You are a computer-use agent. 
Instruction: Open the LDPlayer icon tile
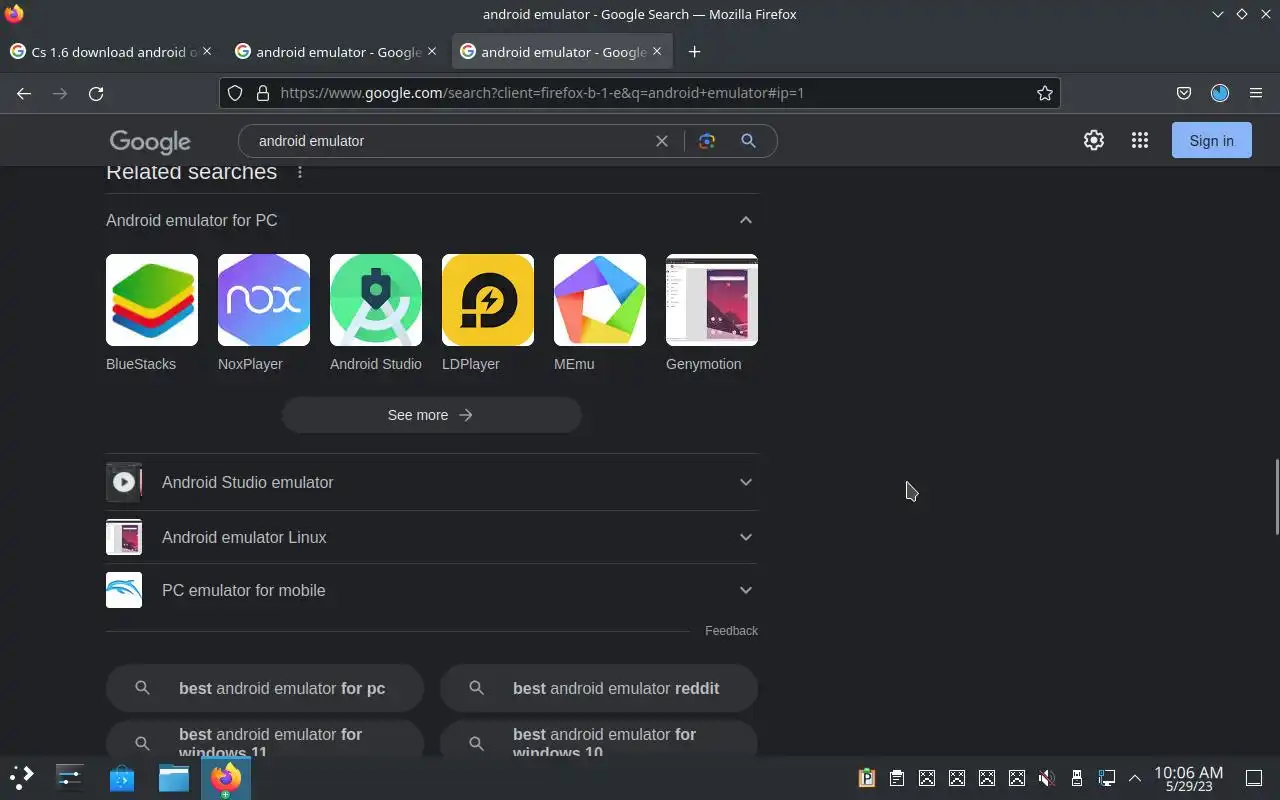tap(488, 300)
